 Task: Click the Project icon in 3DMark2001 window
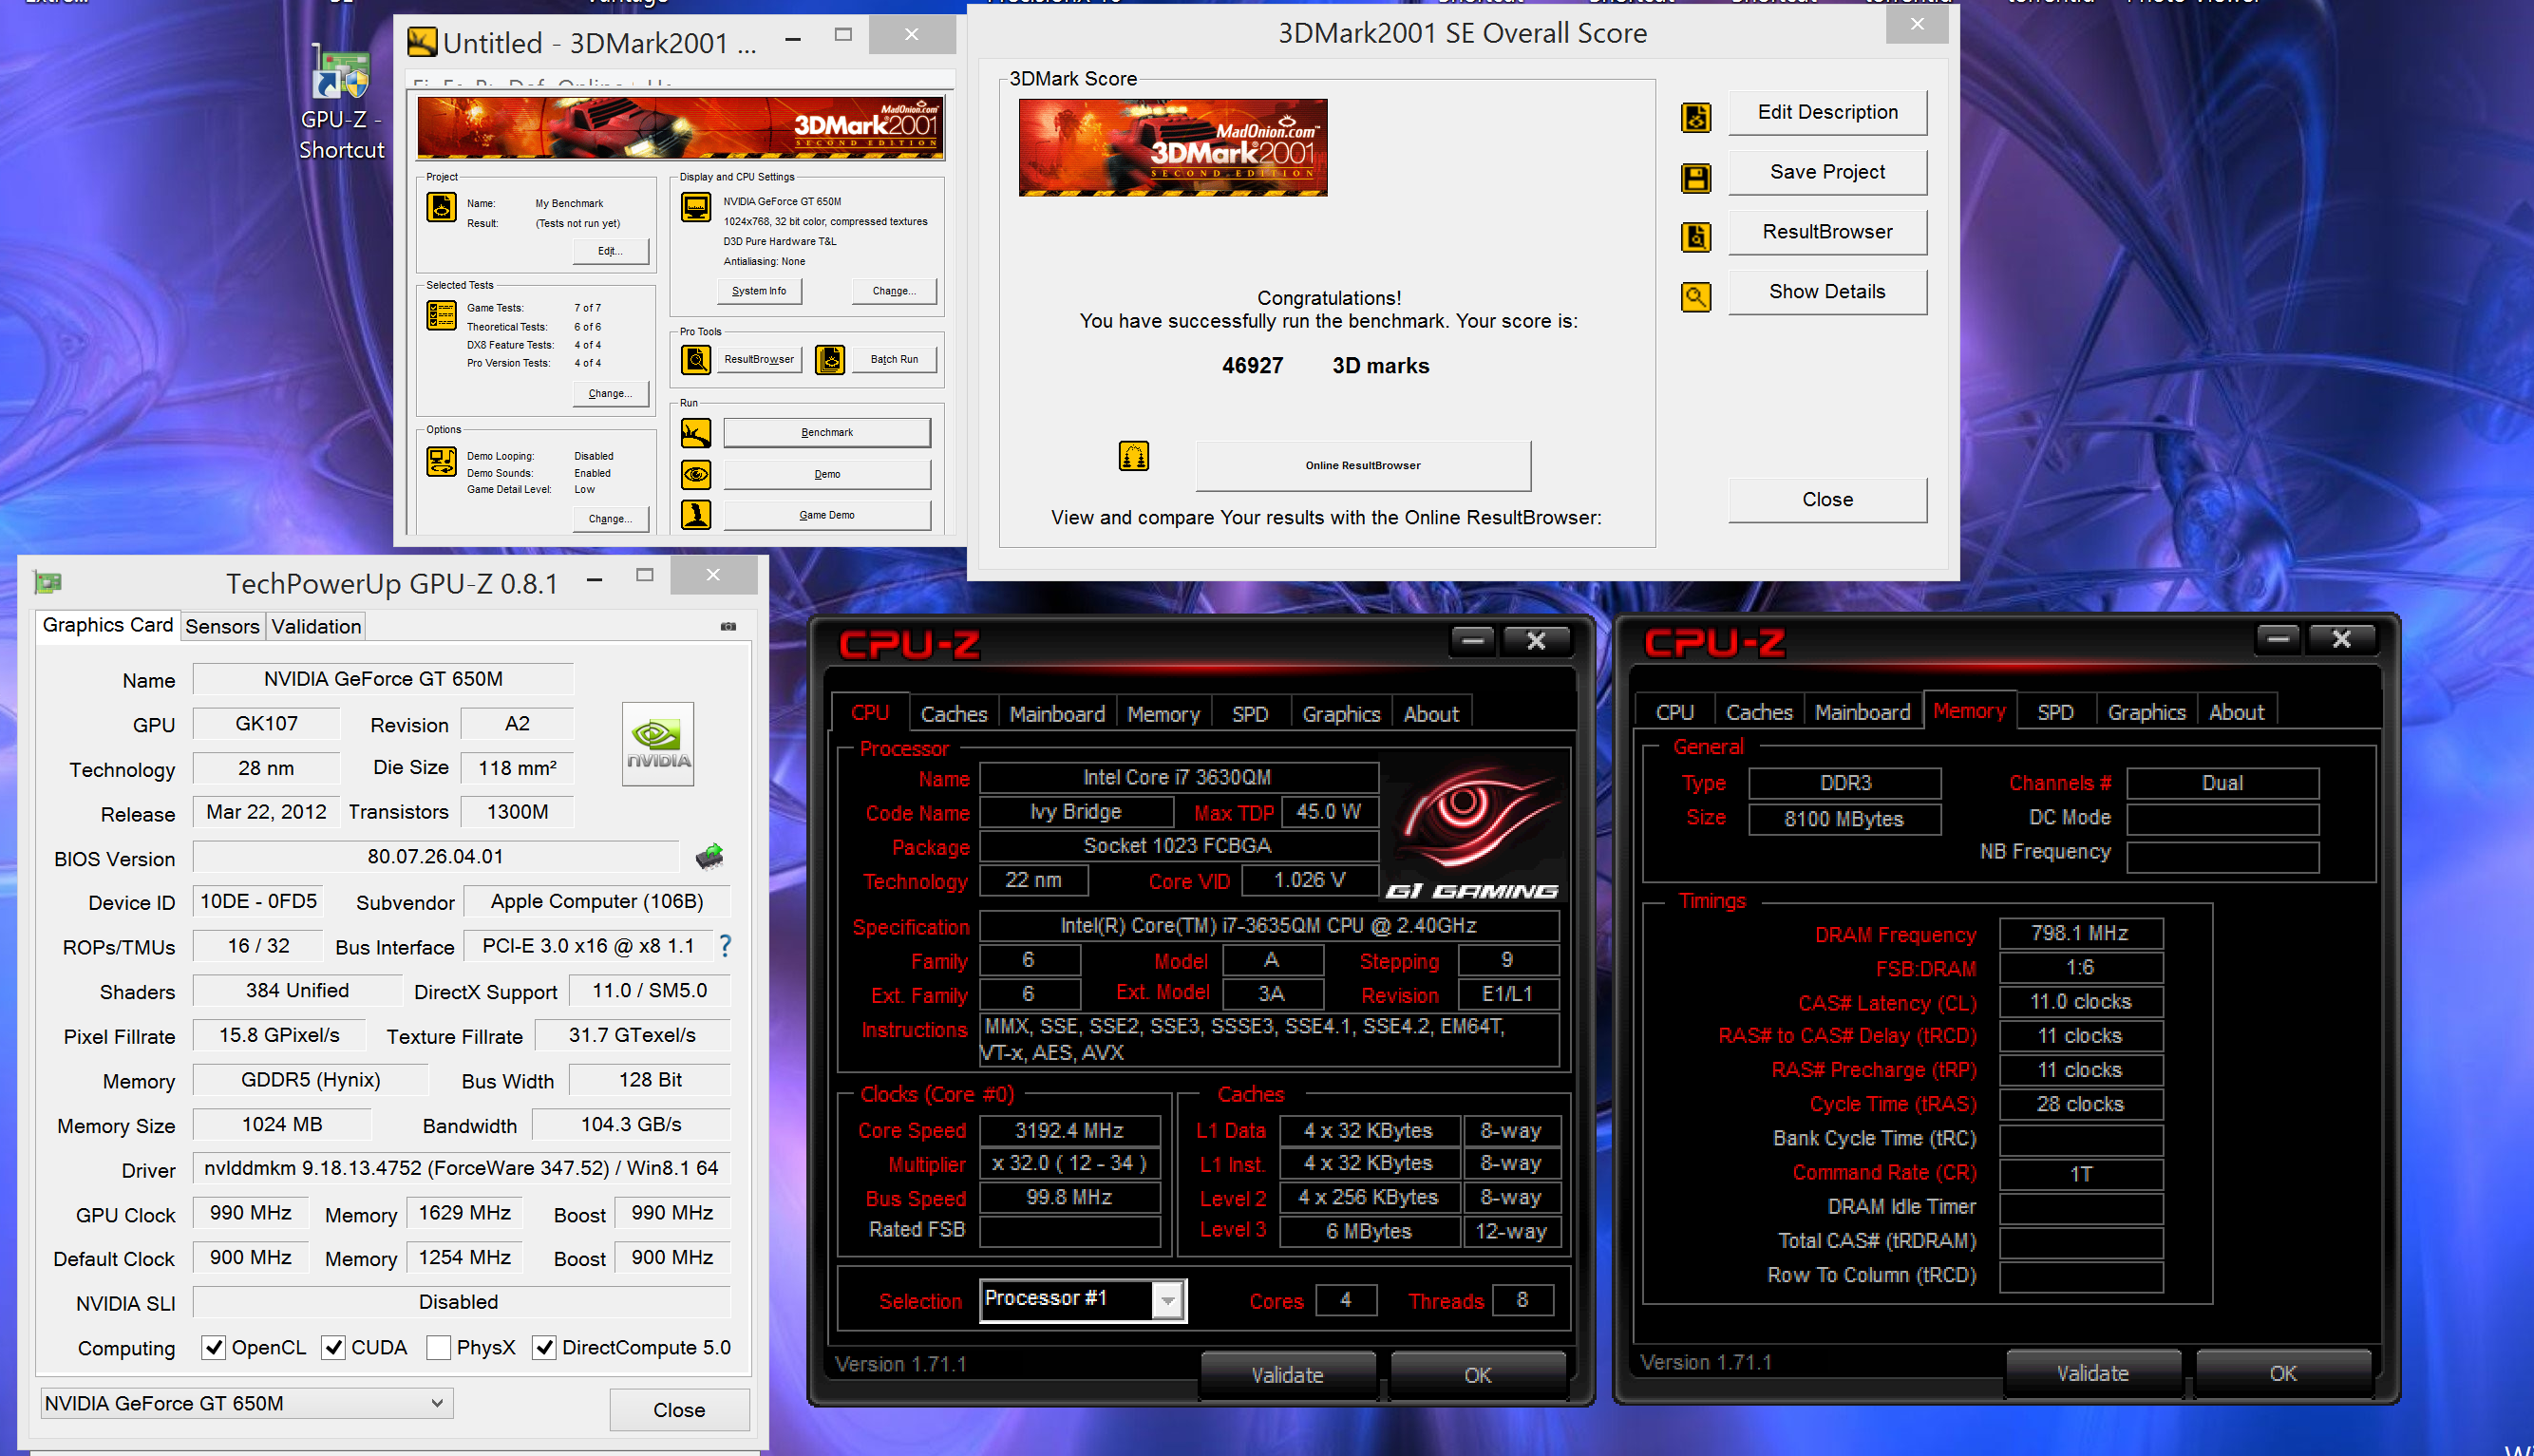pos(441,207)
